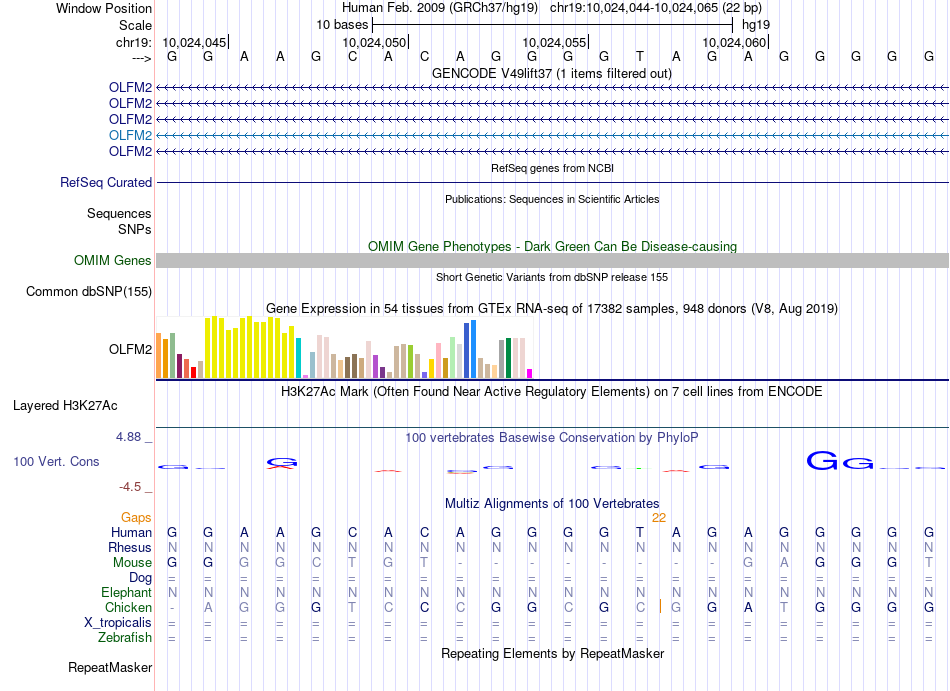
Task: Click the magenta bar at GTEx chart end
Action: 530,374
